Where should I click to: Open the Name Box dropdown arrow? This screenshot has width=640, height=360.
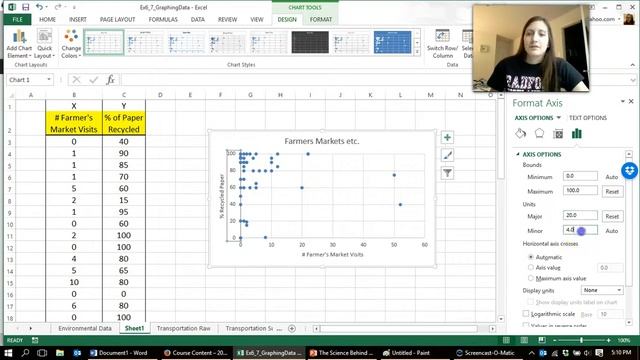(49, 80)
